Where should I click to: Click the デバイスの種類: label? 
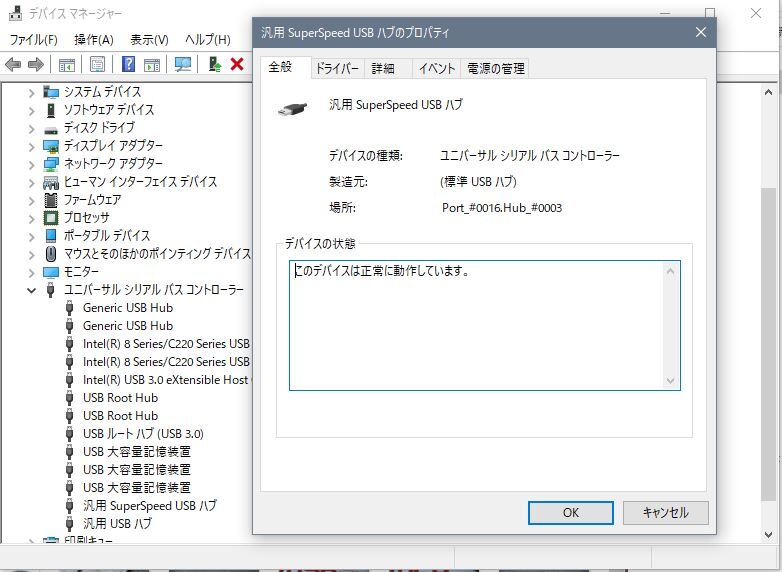pos(366,156)
